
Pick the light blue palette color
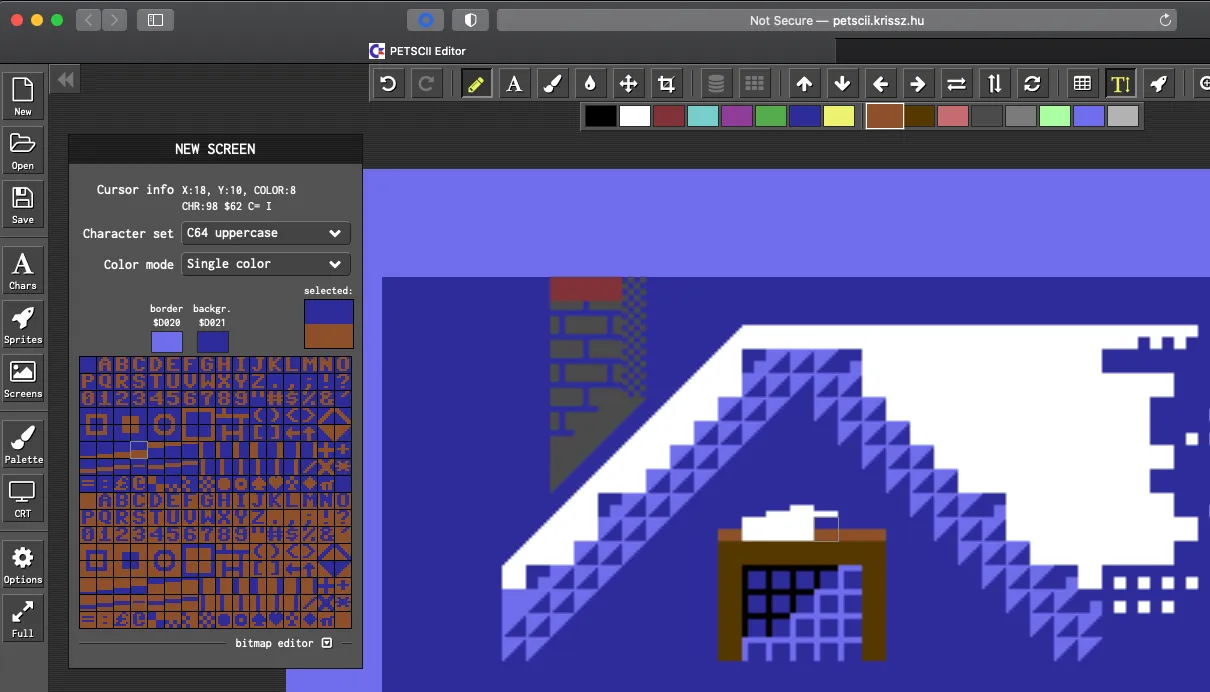1089,116
